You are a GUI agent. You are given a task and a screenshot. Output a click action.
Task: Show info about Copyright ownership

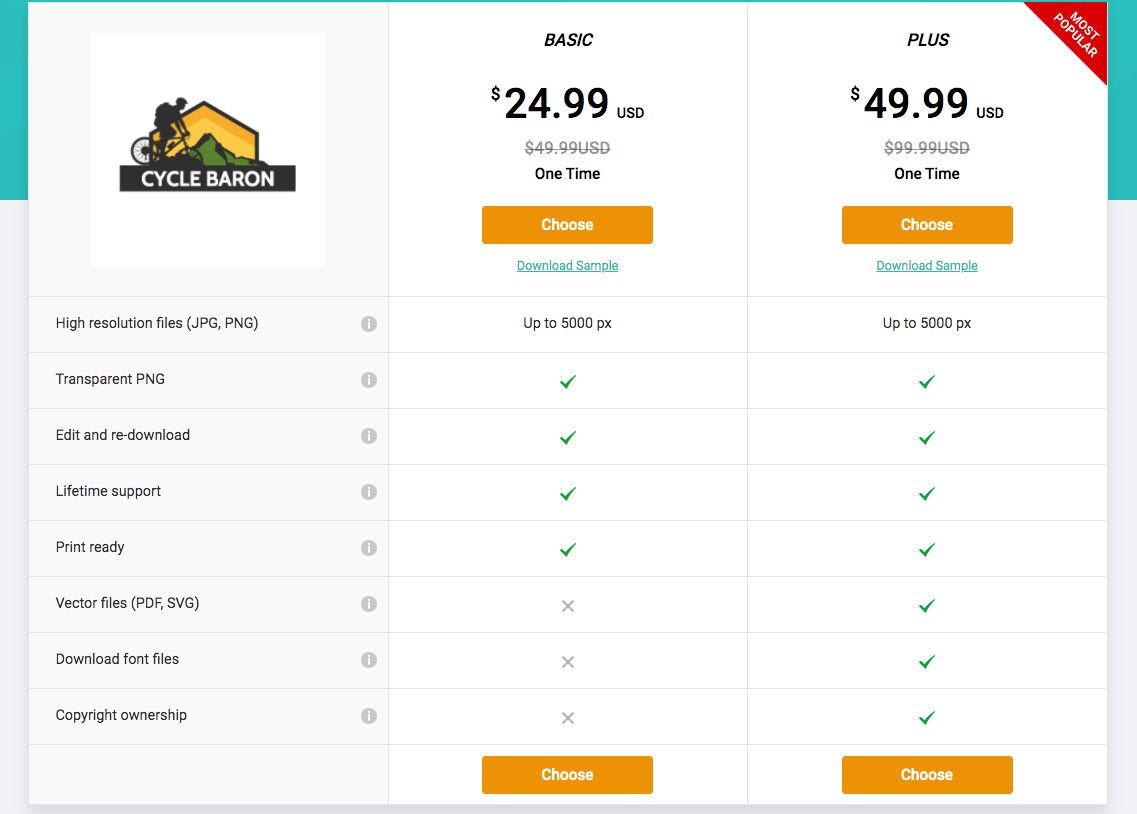point(369,716)
